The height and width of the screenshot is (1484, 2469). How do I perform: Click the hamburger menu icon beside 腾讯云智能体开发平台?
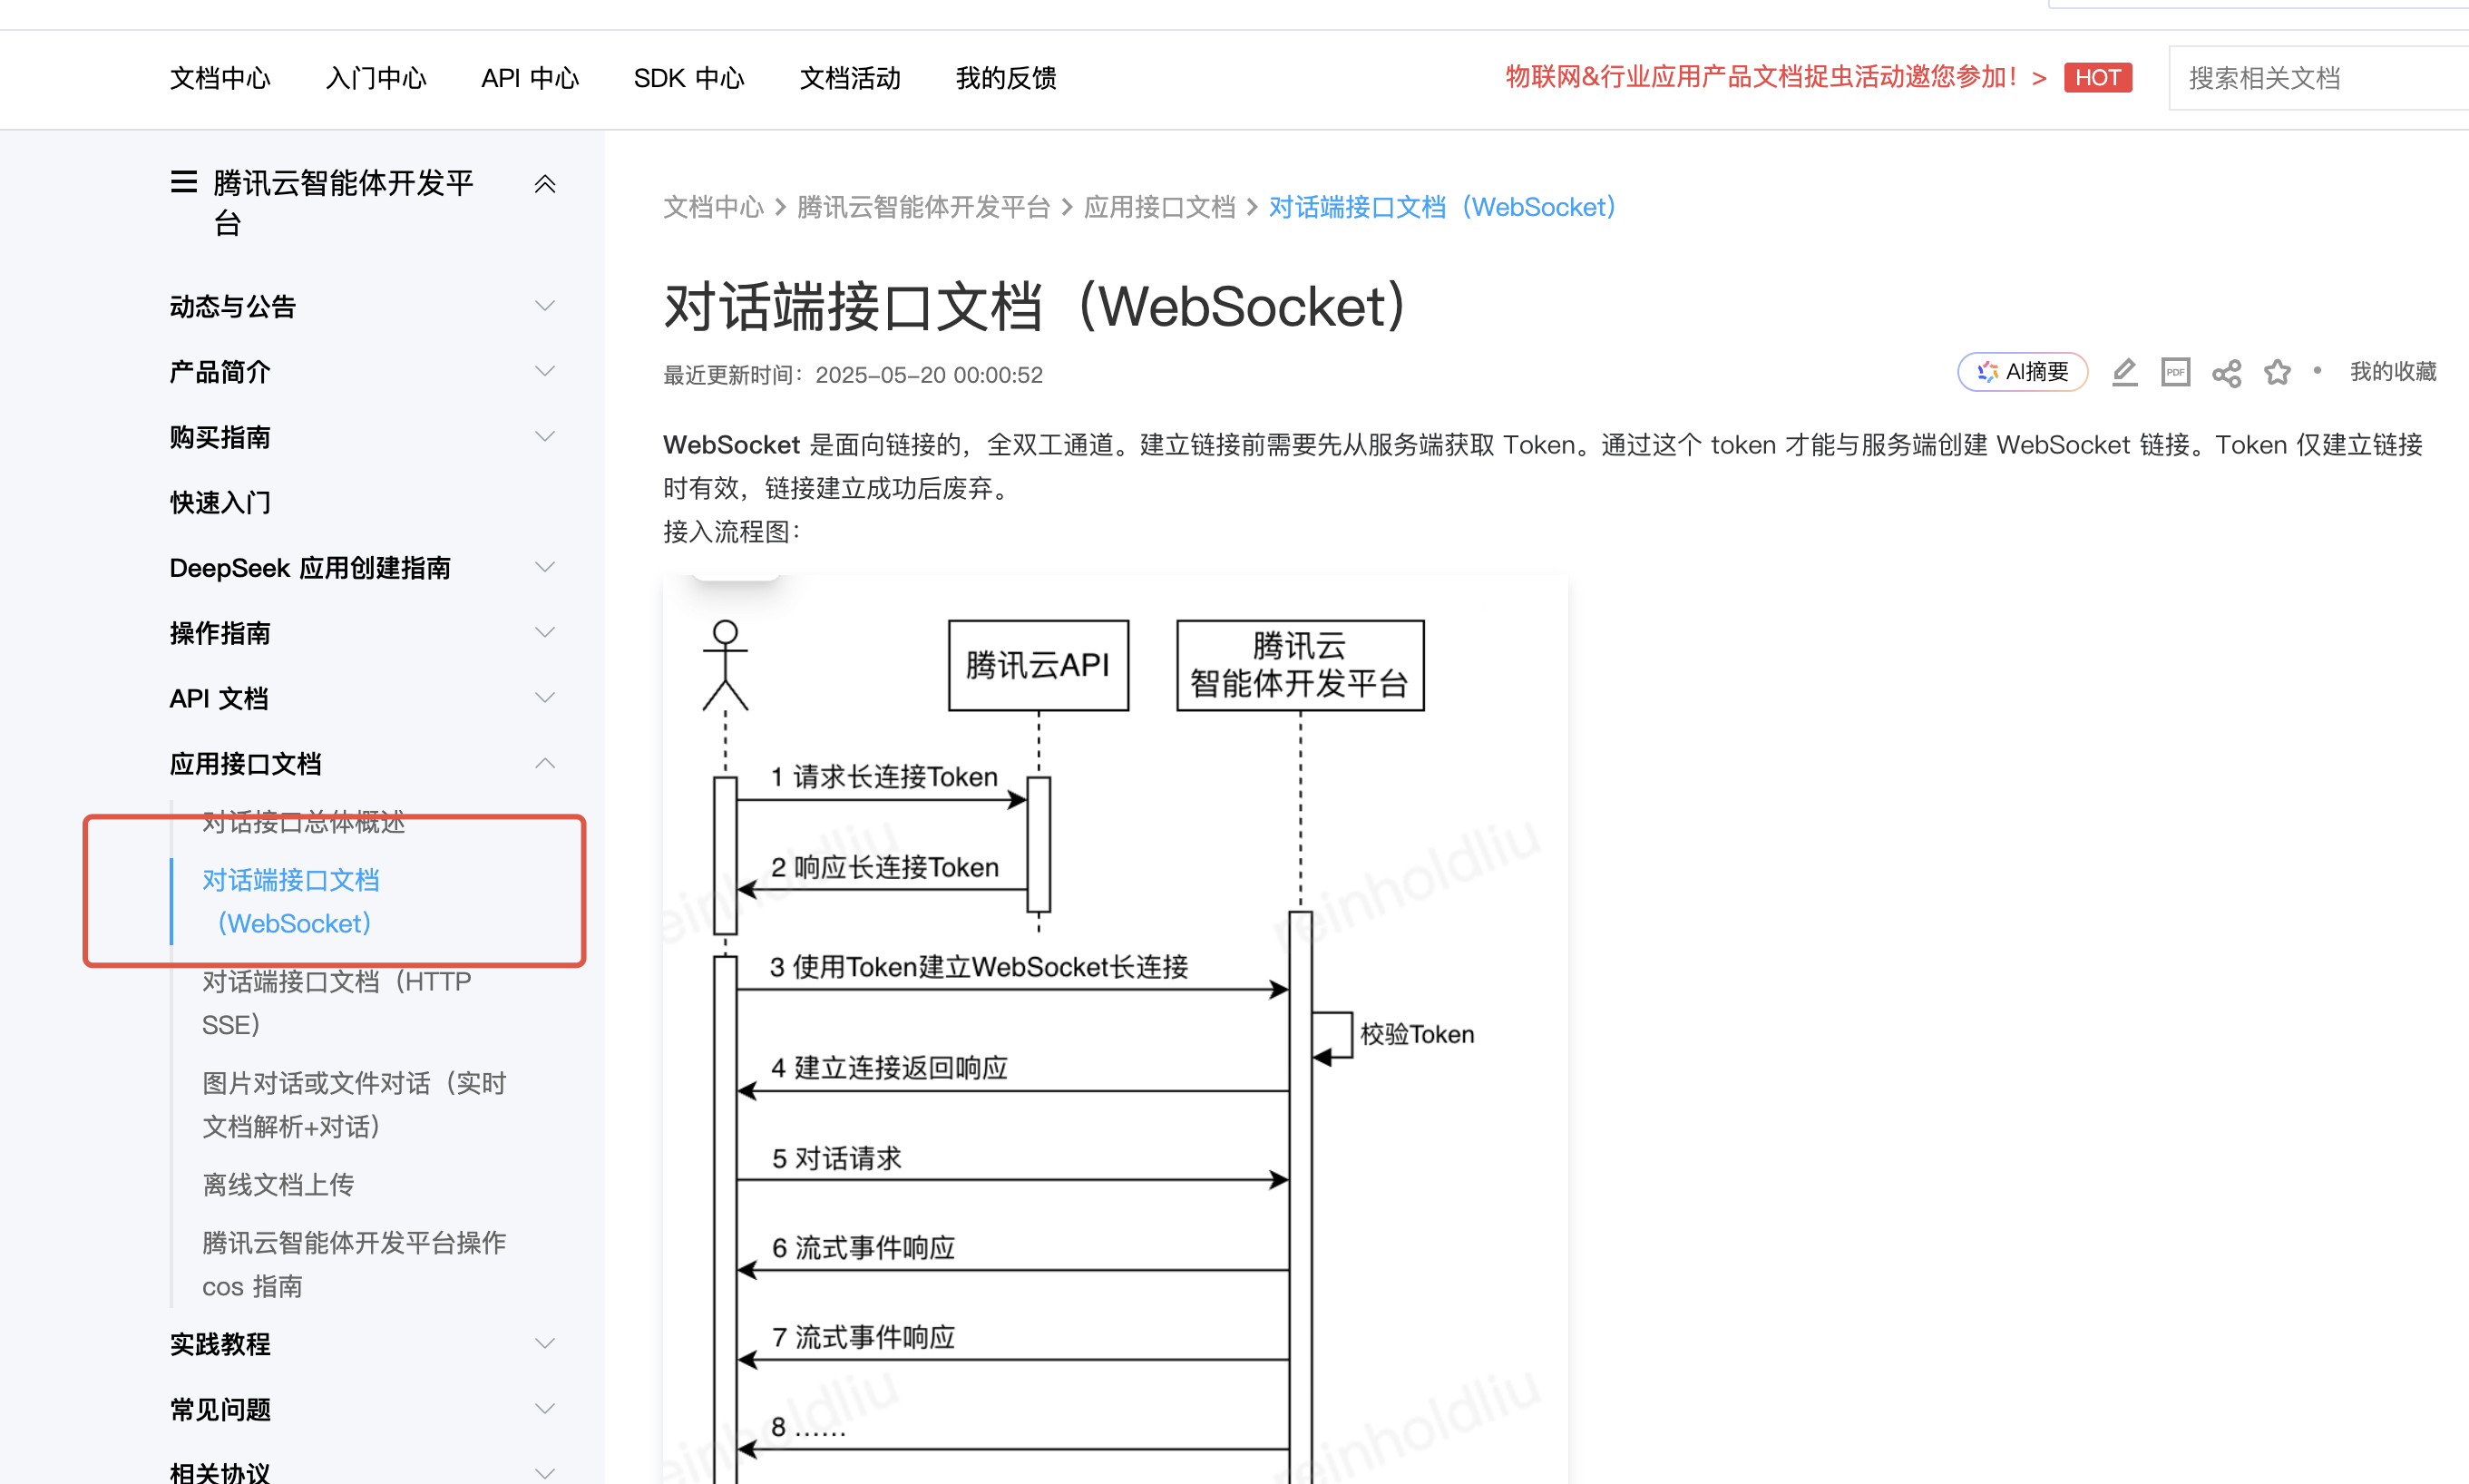tap(183, 182)
